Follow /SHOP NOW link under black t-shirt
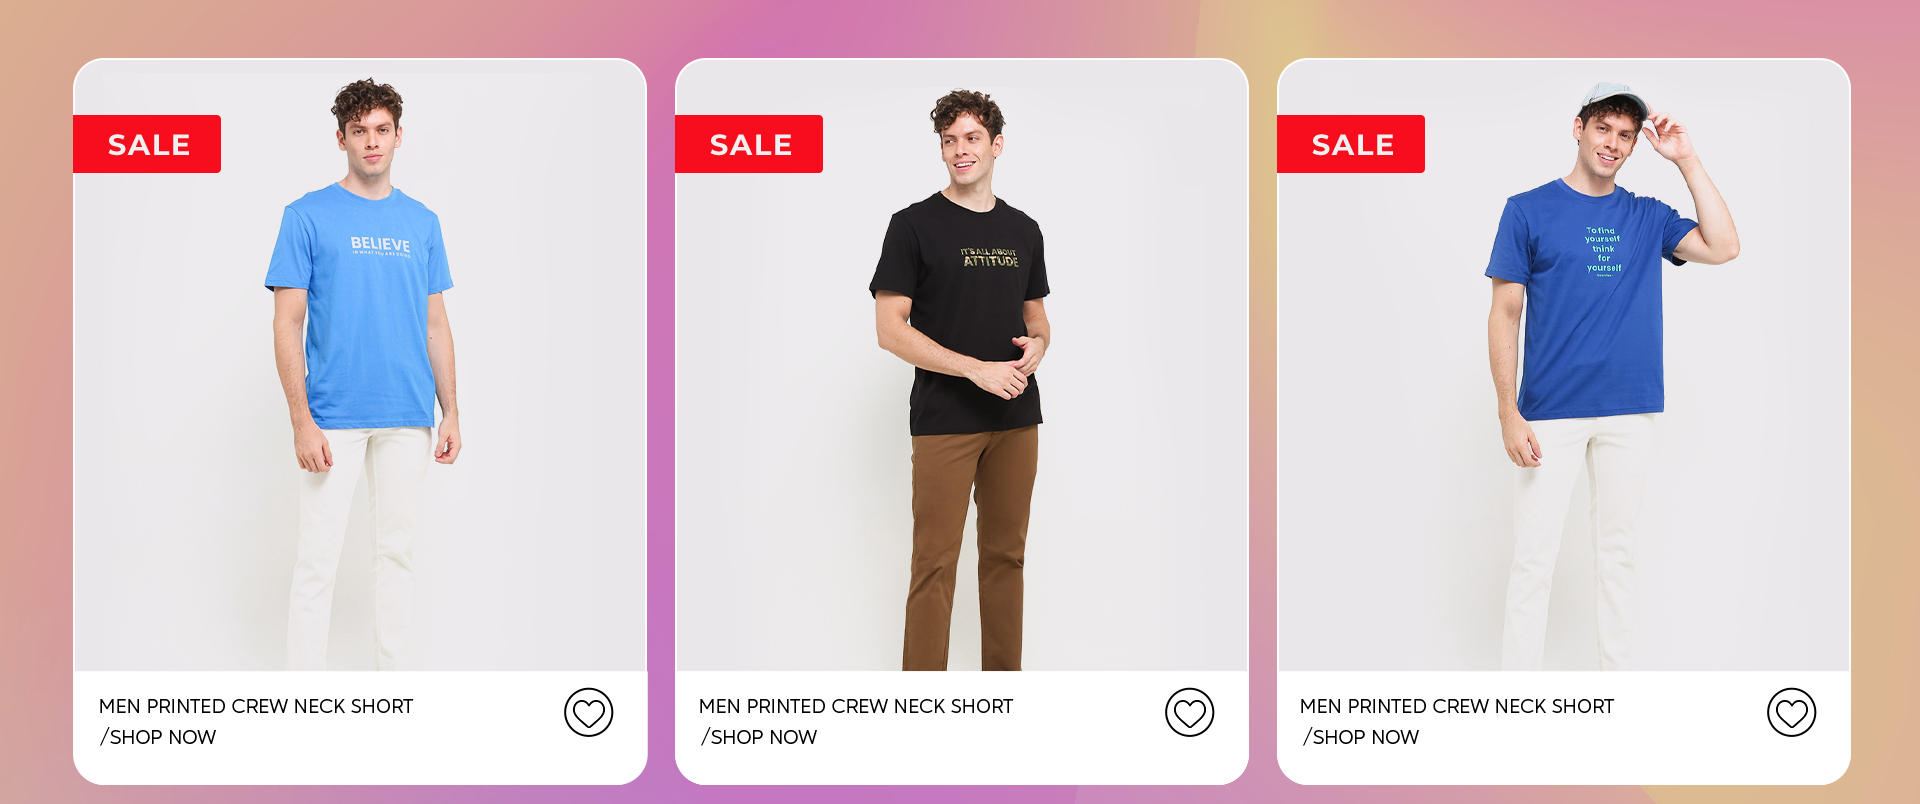 point(759,737)
